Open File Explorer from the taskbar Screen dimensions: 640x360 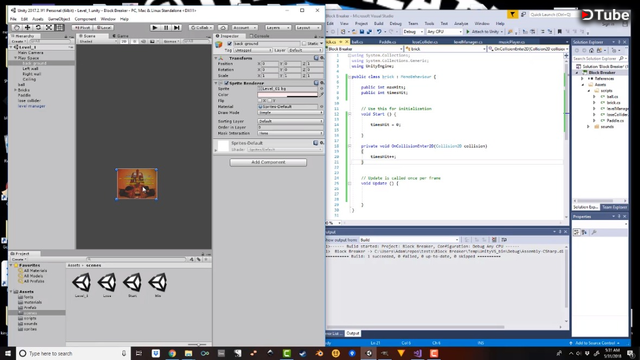tap(188, 353)
